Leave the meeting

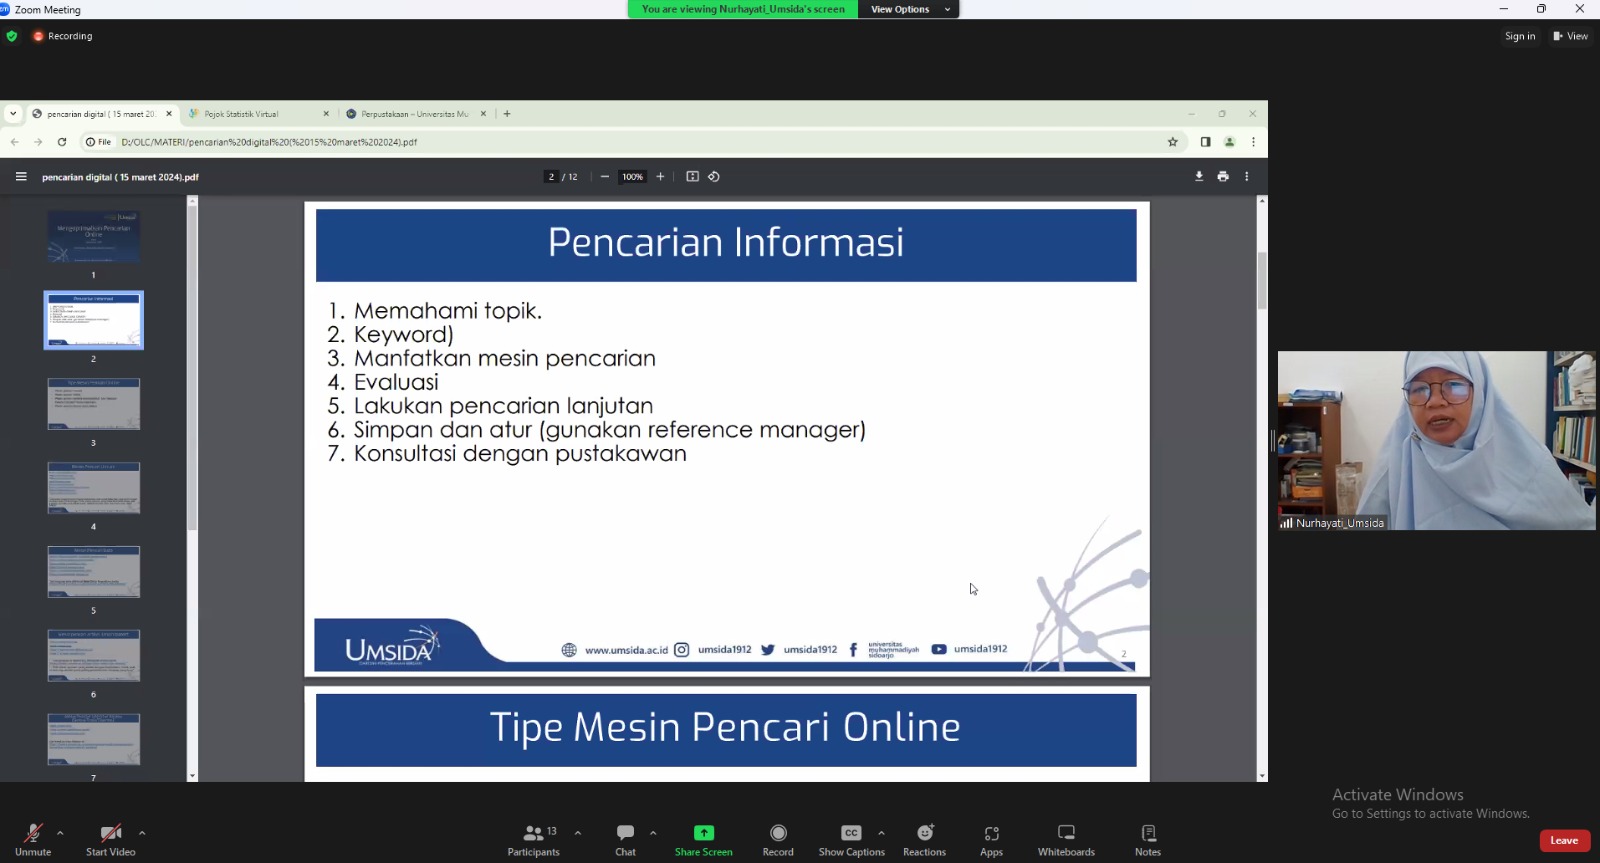[x=1564, y=841]
